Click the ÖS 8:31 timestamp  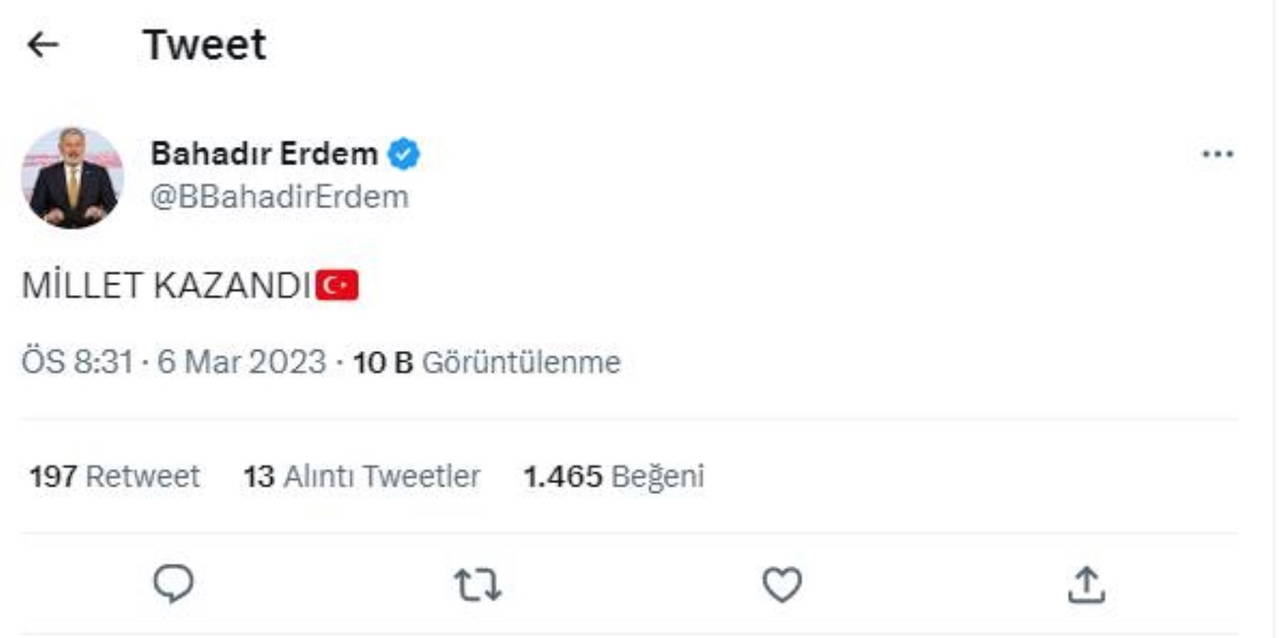[77, 362]
